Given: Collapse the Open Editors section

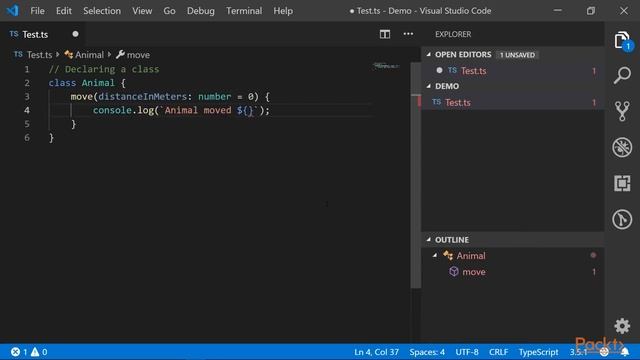Looking at the screenshot, I should point(429,54).
